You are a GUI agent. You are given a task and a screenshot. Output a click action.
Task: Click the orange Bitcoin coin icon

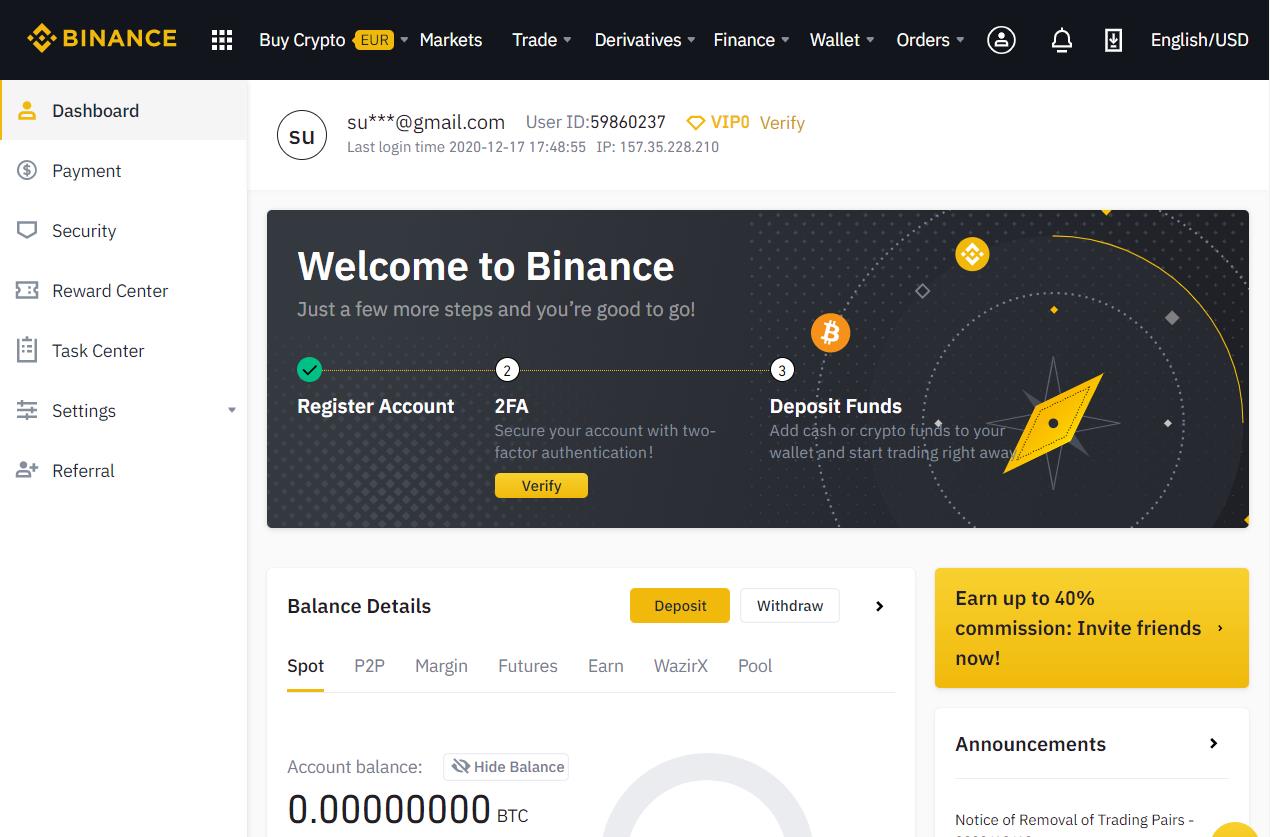pyautogui.click(x=830, y=333)
